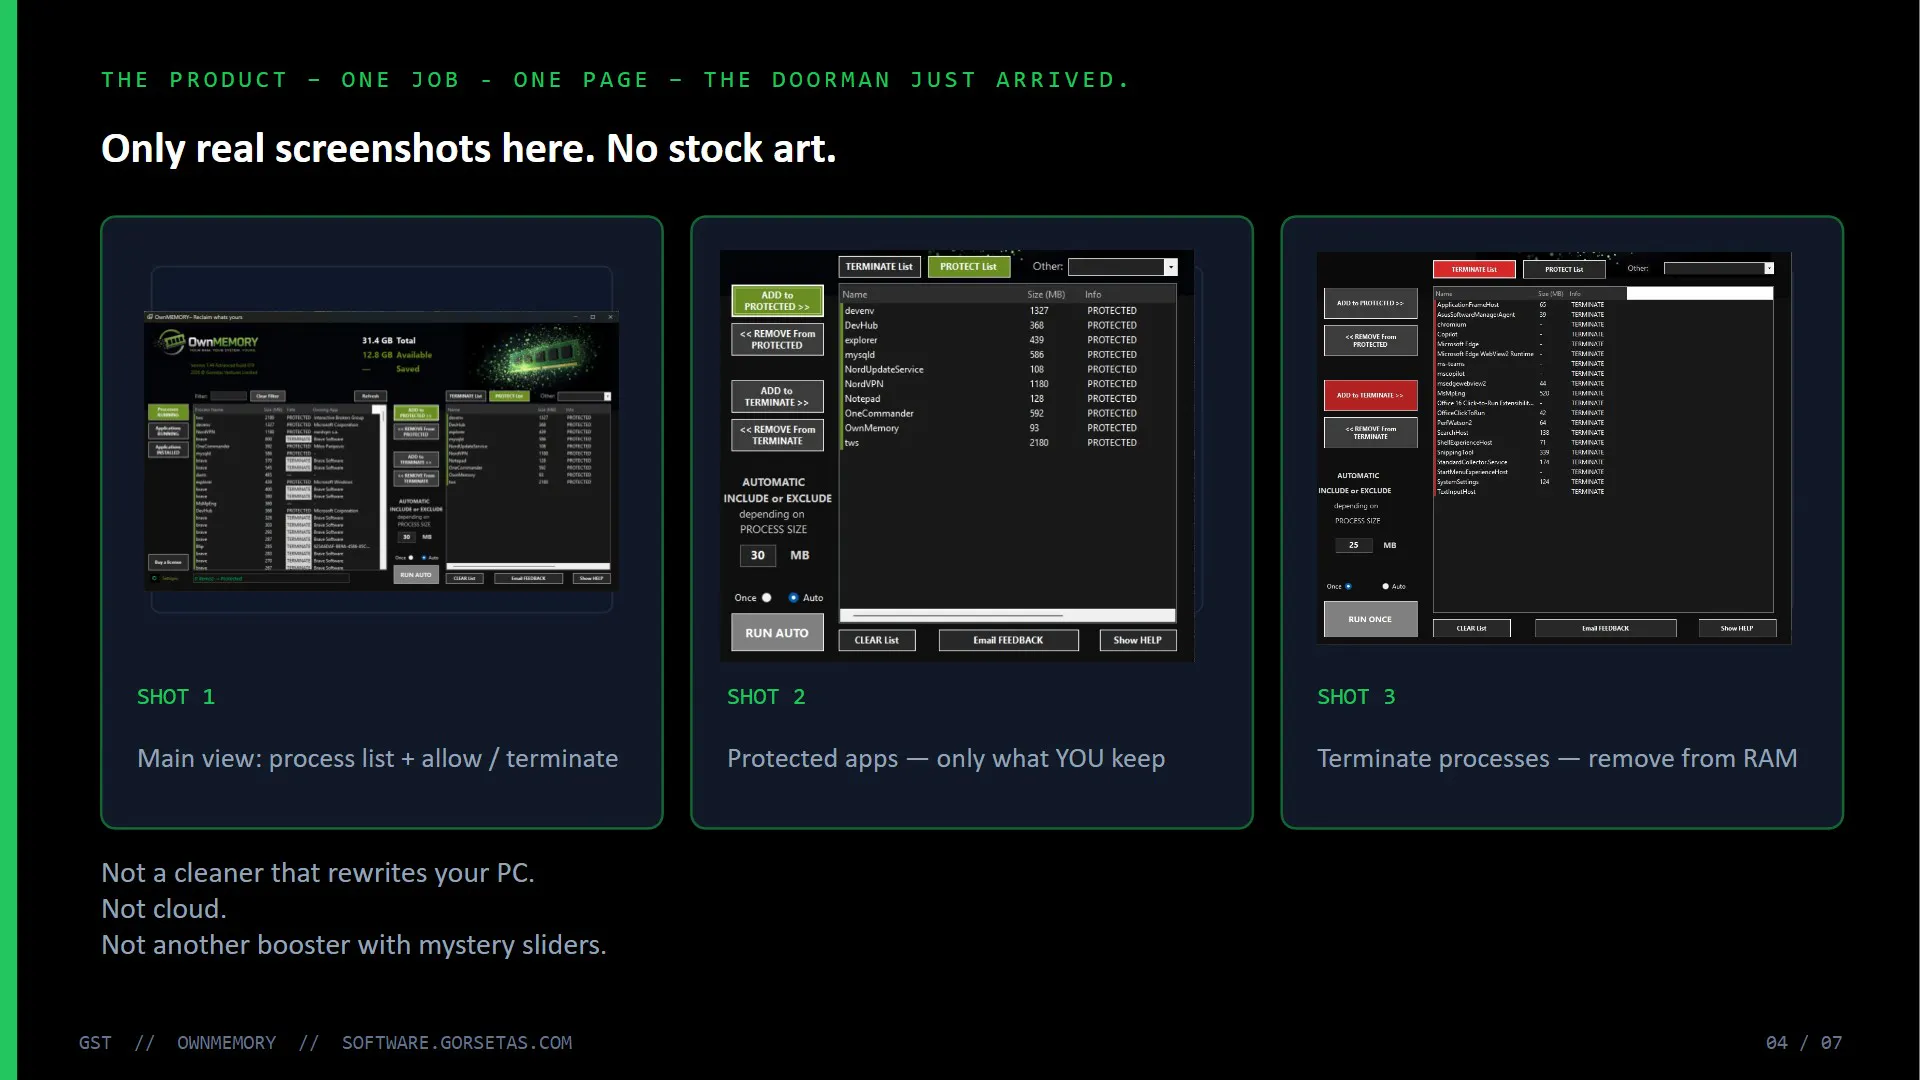This screenshot has width=1920, height=1080.
Task: Click ADD to PROTECTED button in Shot 2
Action: (777, 301)
